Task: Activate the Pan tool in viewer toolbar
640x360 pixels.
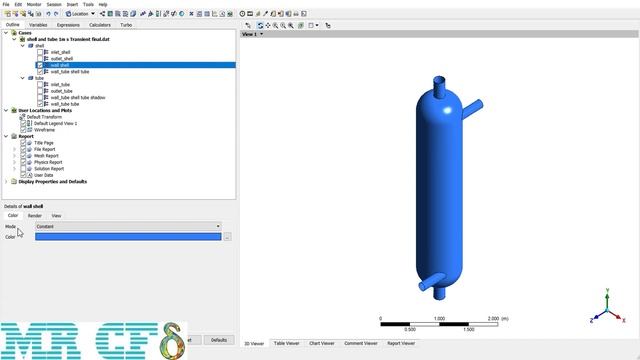Action: [x=268, y=25]
